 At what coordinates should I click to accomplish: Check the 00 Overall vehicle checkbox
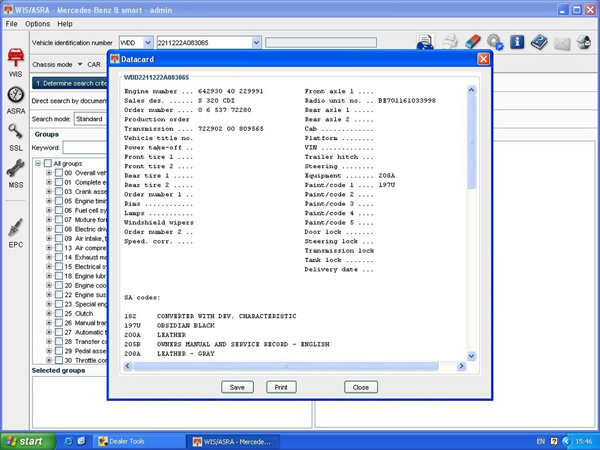[59, 173]
